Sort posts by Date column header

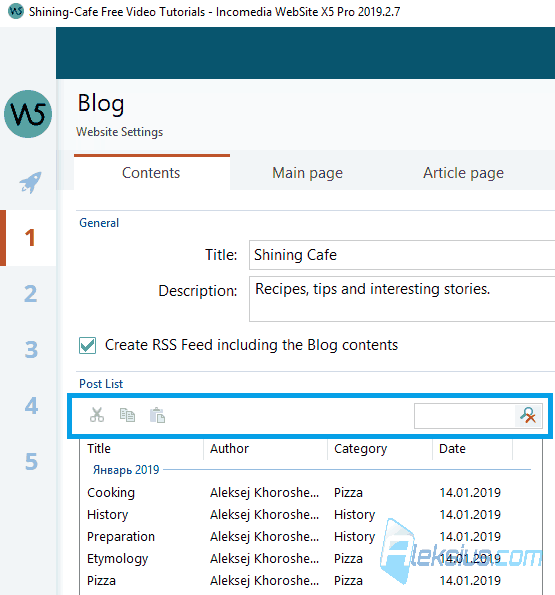coord(472,449)
